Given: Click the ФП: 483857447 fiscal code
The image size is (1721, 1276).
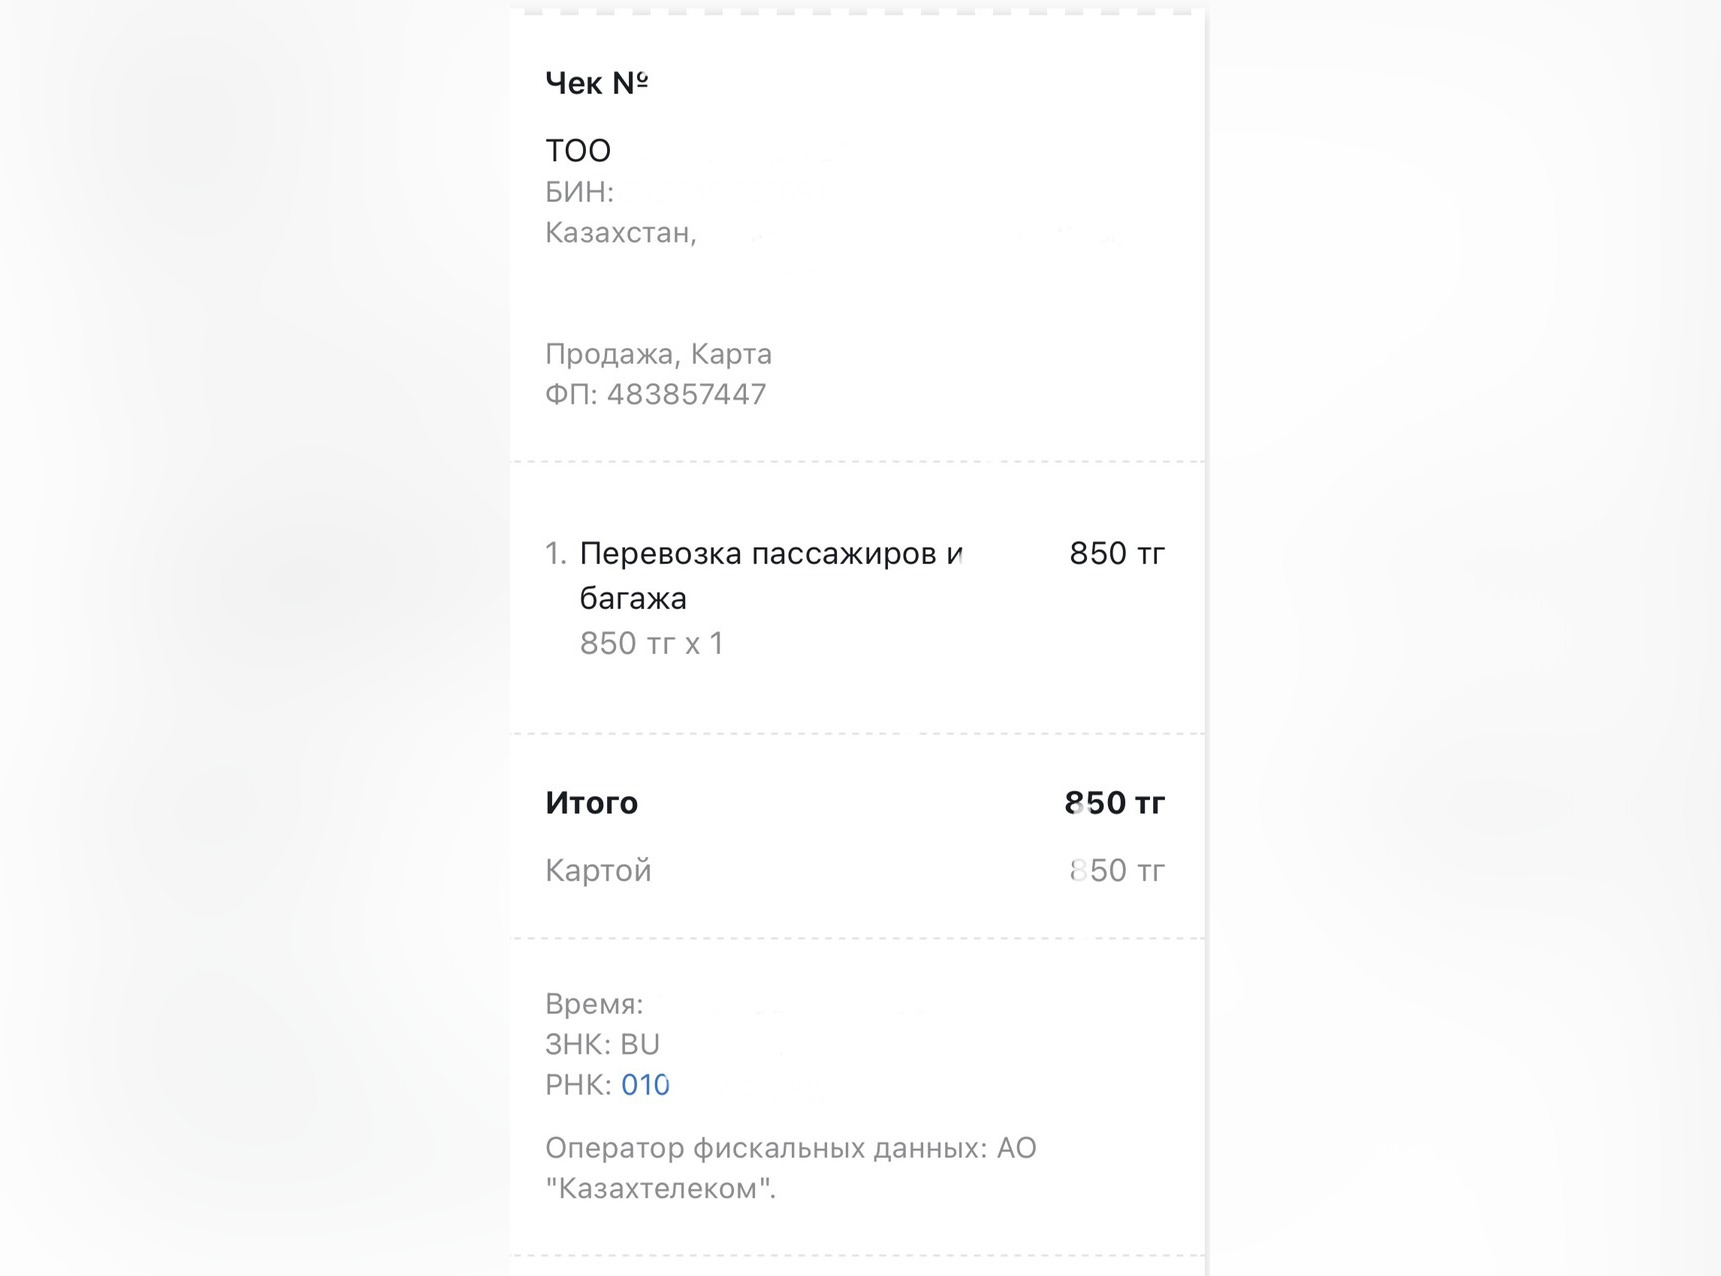Looking at the screenshot, I should [656, 394].
